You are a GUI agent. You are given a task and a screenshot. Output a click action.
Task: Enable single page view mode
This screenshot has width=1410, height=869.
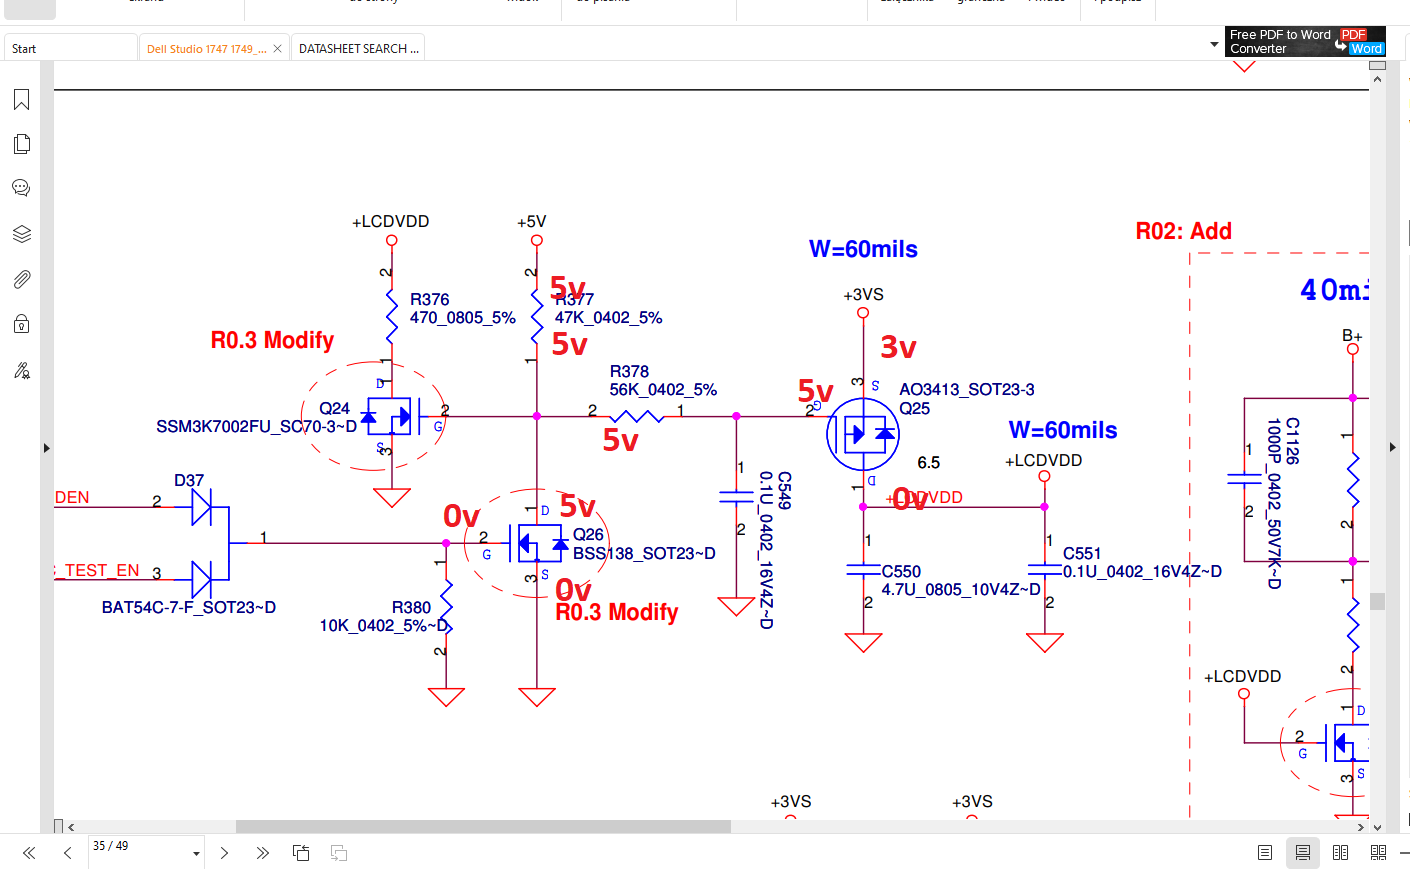point(1265,853)
